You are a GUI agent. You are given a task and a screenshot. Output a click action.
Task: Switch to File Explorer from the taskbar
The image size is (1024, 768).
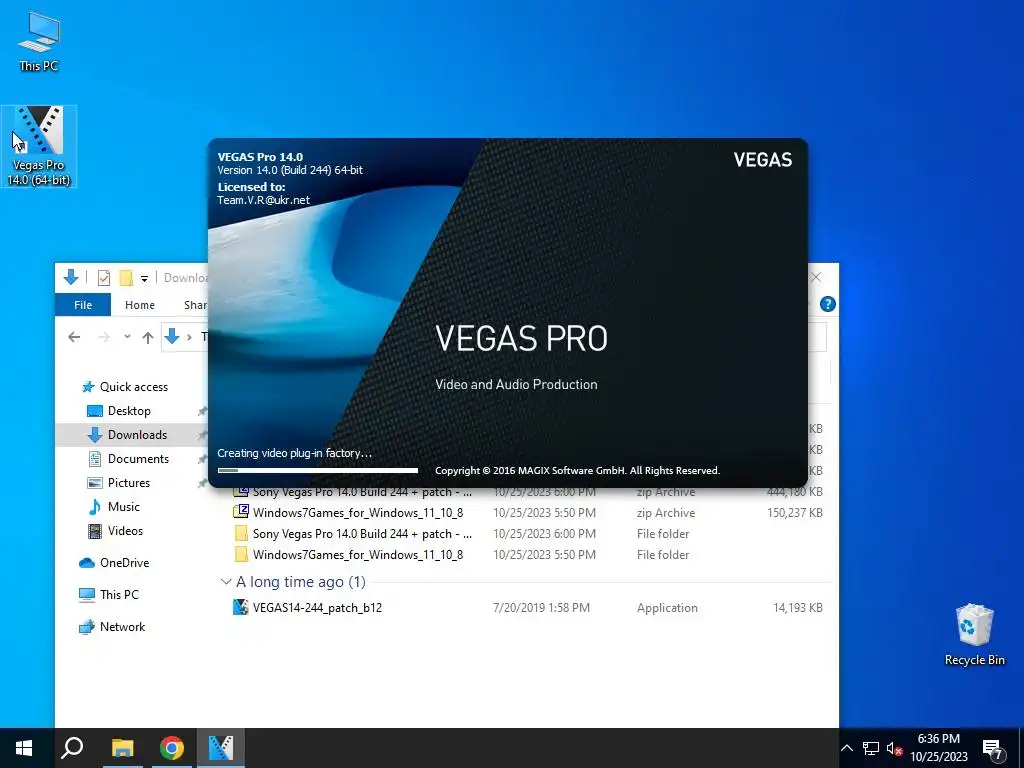pos(122,748)
